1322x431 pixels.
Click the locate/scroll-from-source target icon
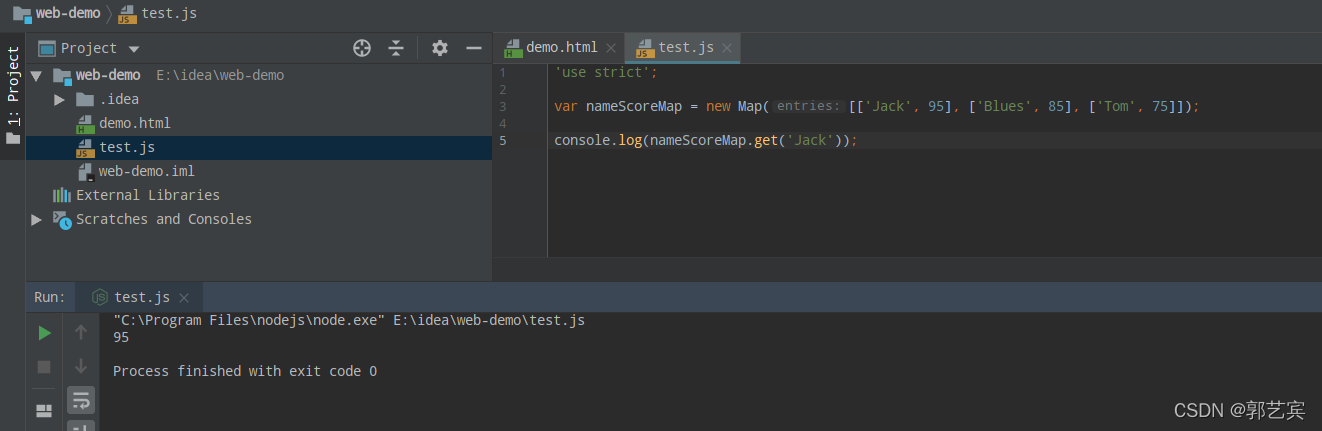click(362, 48)
